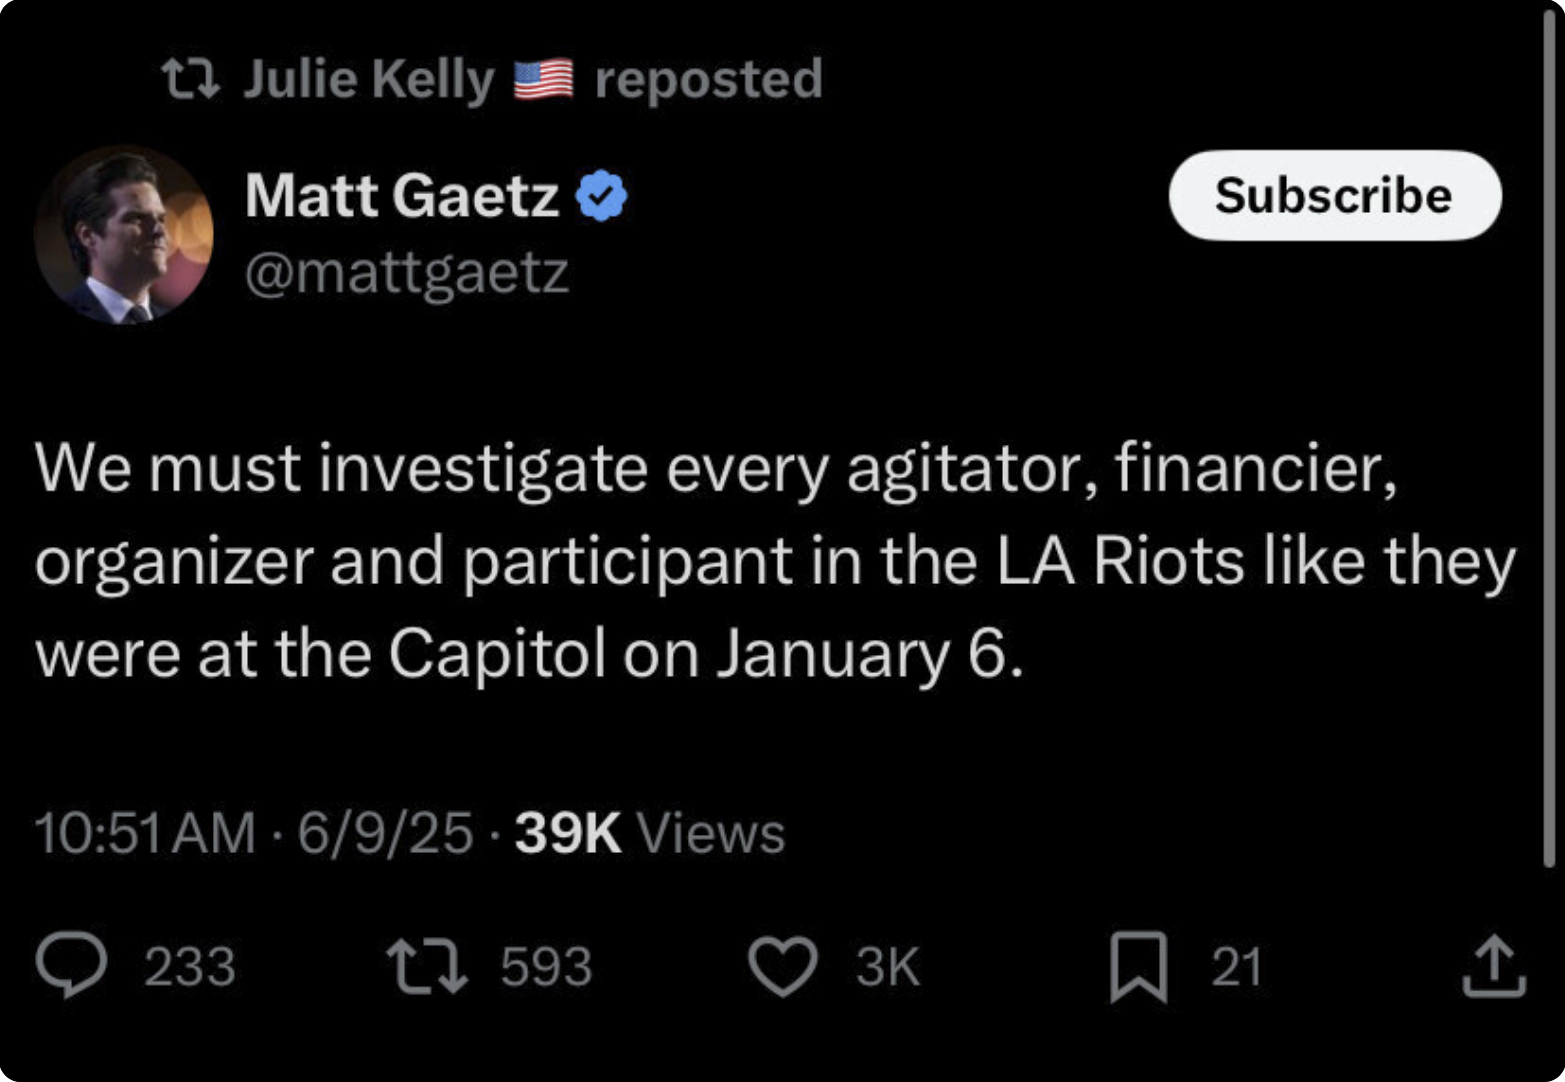1565x1082 pixels.
Task: Open the Matt Gaetz display name link
Action: (x=401, y=195)
